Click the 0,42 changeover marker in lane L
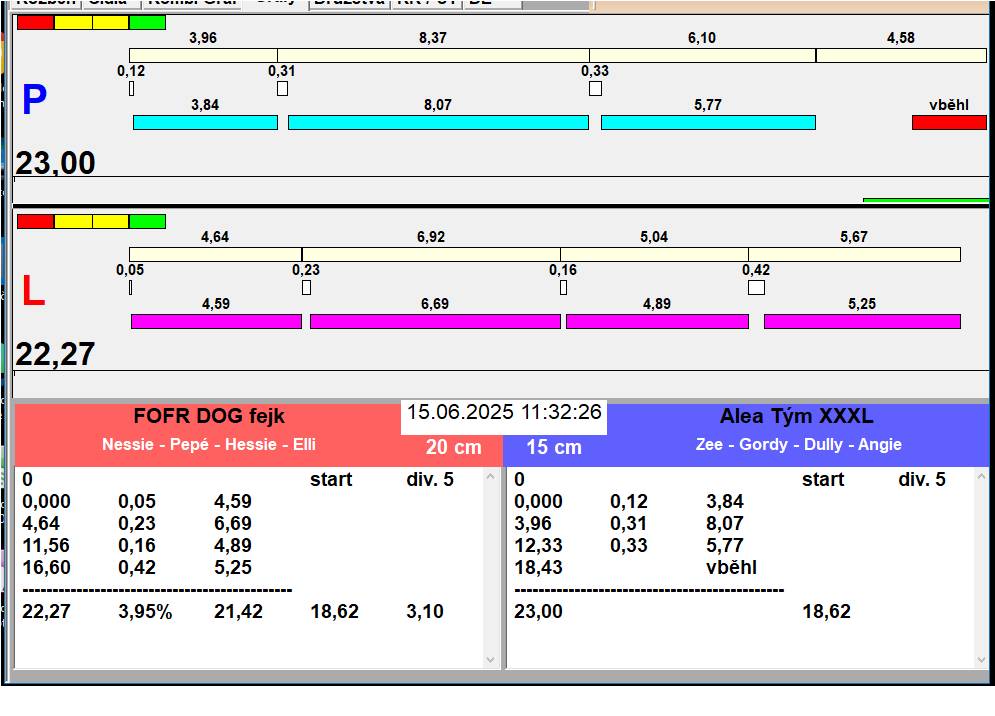Viewport: 995px width, 716px height. tap(756, 288)
